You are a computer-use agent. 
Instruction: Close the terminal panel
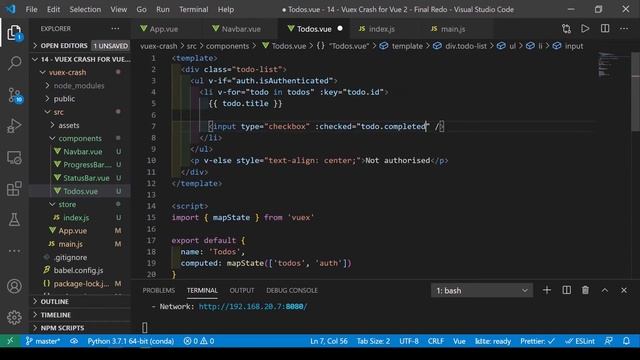point(624,290)
